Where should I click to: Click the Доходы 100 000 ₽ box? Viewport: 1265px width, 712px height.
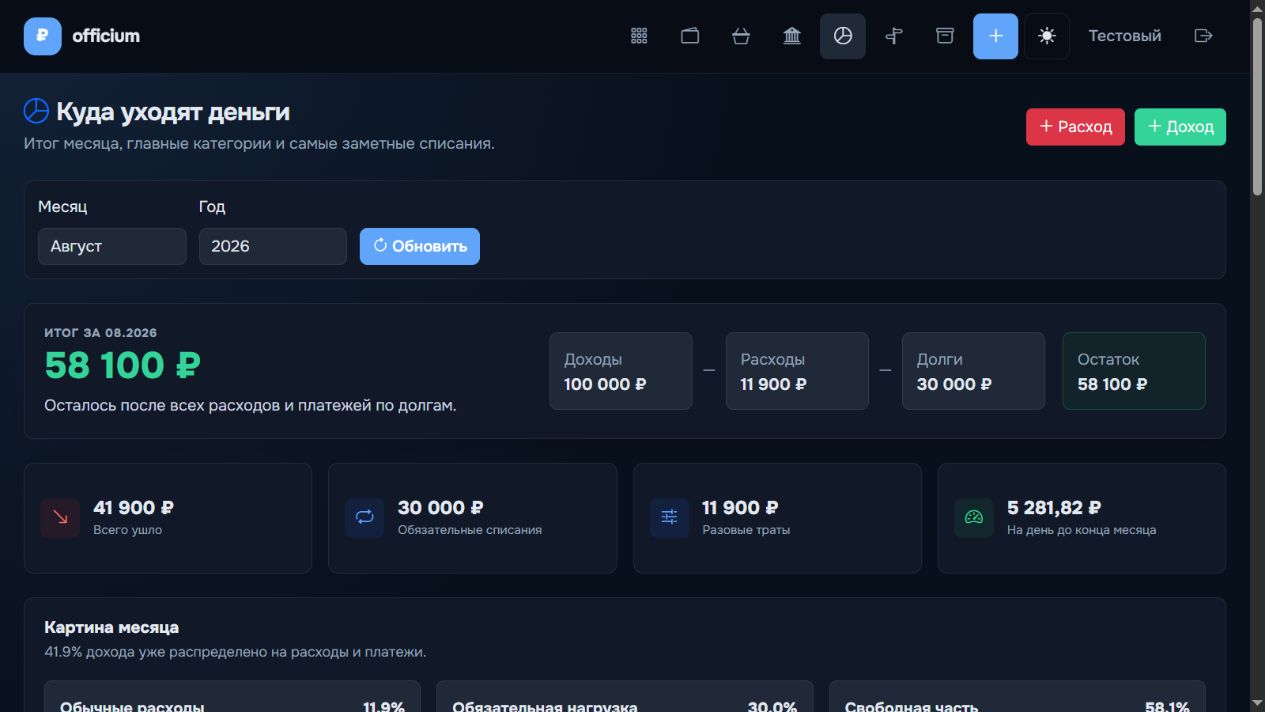click(x=621, y=371)
